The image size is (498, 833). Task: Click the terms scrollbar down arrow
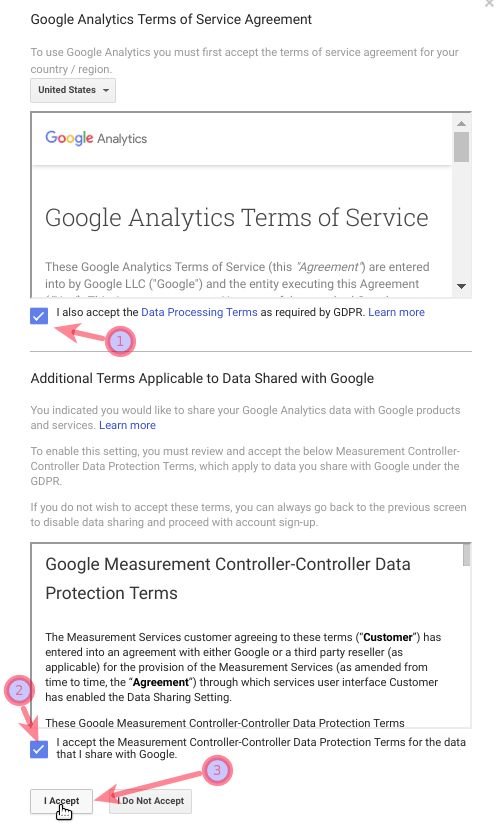pos(461,286)
